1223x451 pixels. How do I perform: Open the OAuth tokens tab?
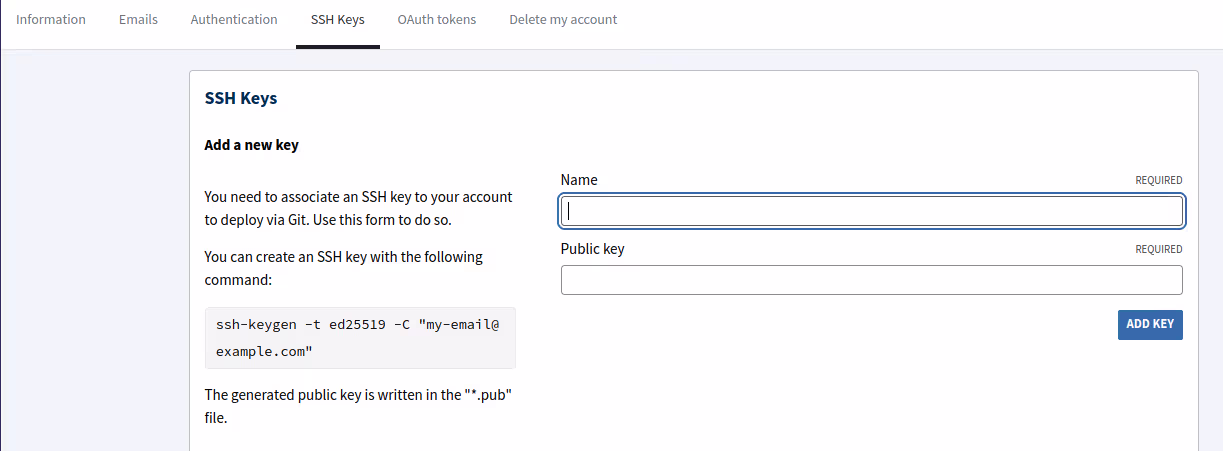[x=436, y=19]
